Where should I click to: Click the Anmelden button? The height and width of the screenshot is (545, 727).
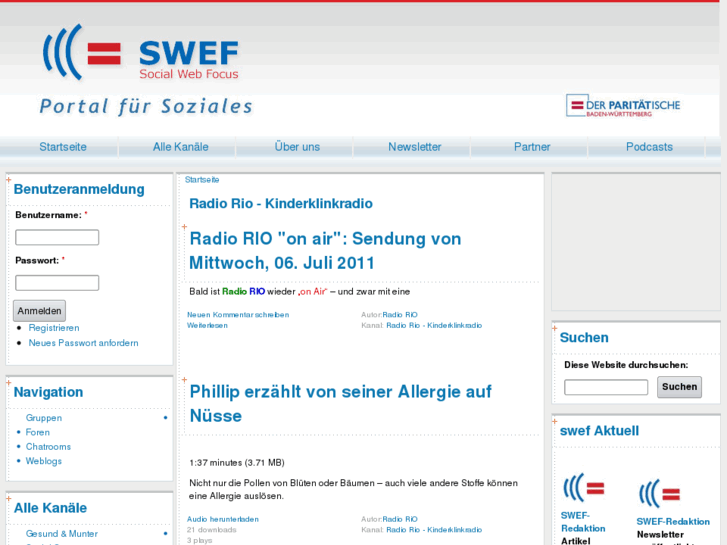pyautogui.click(x=39, y=311)
